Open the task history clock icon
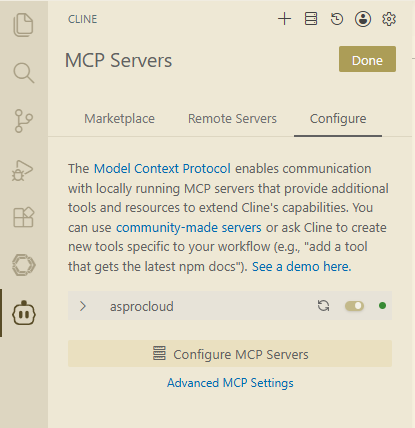415x428 pixels. 337,19
